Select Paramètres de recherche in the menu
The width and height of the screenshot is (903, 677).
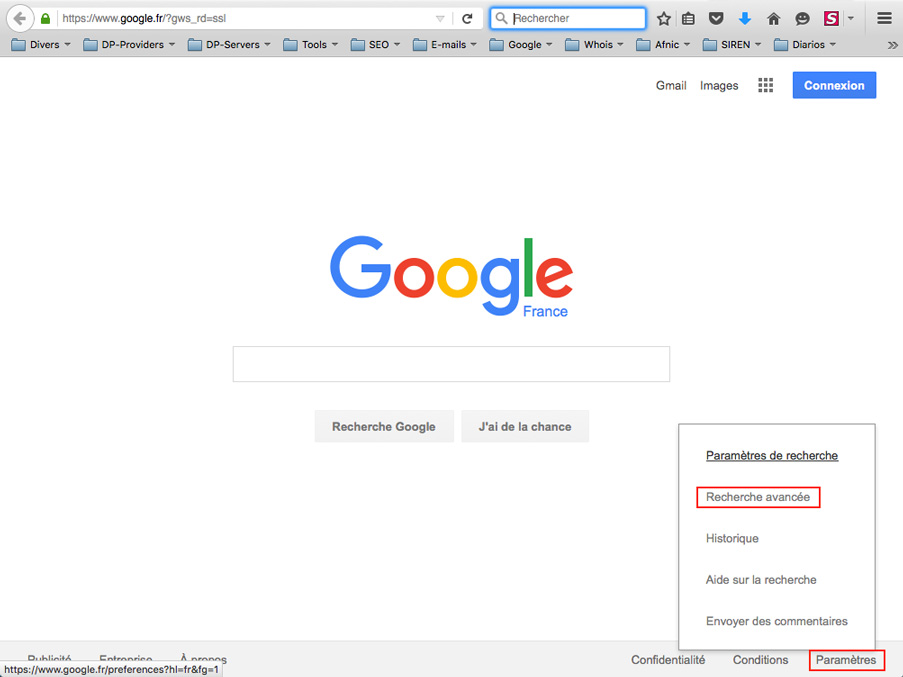coord(772,455)
